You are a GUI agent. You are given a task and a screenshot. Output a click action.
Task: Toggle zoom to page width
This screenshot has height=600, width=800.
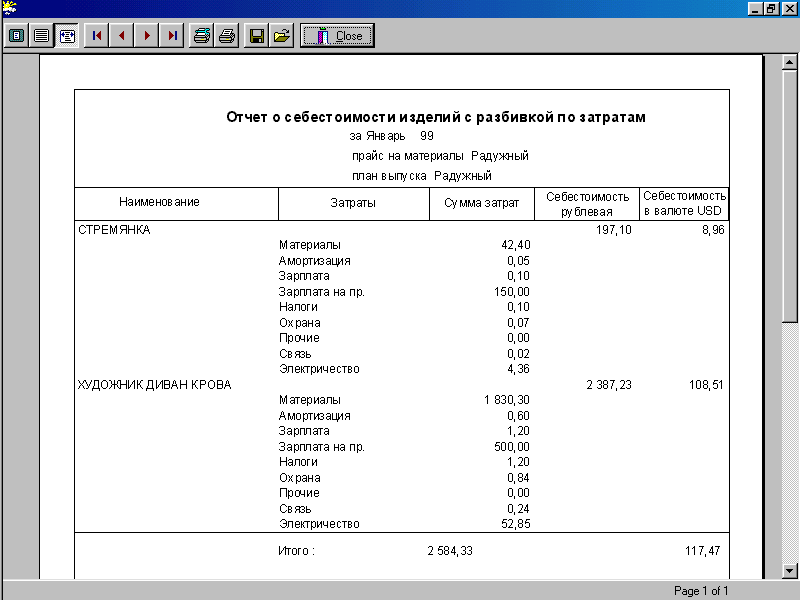click(67, 36)
